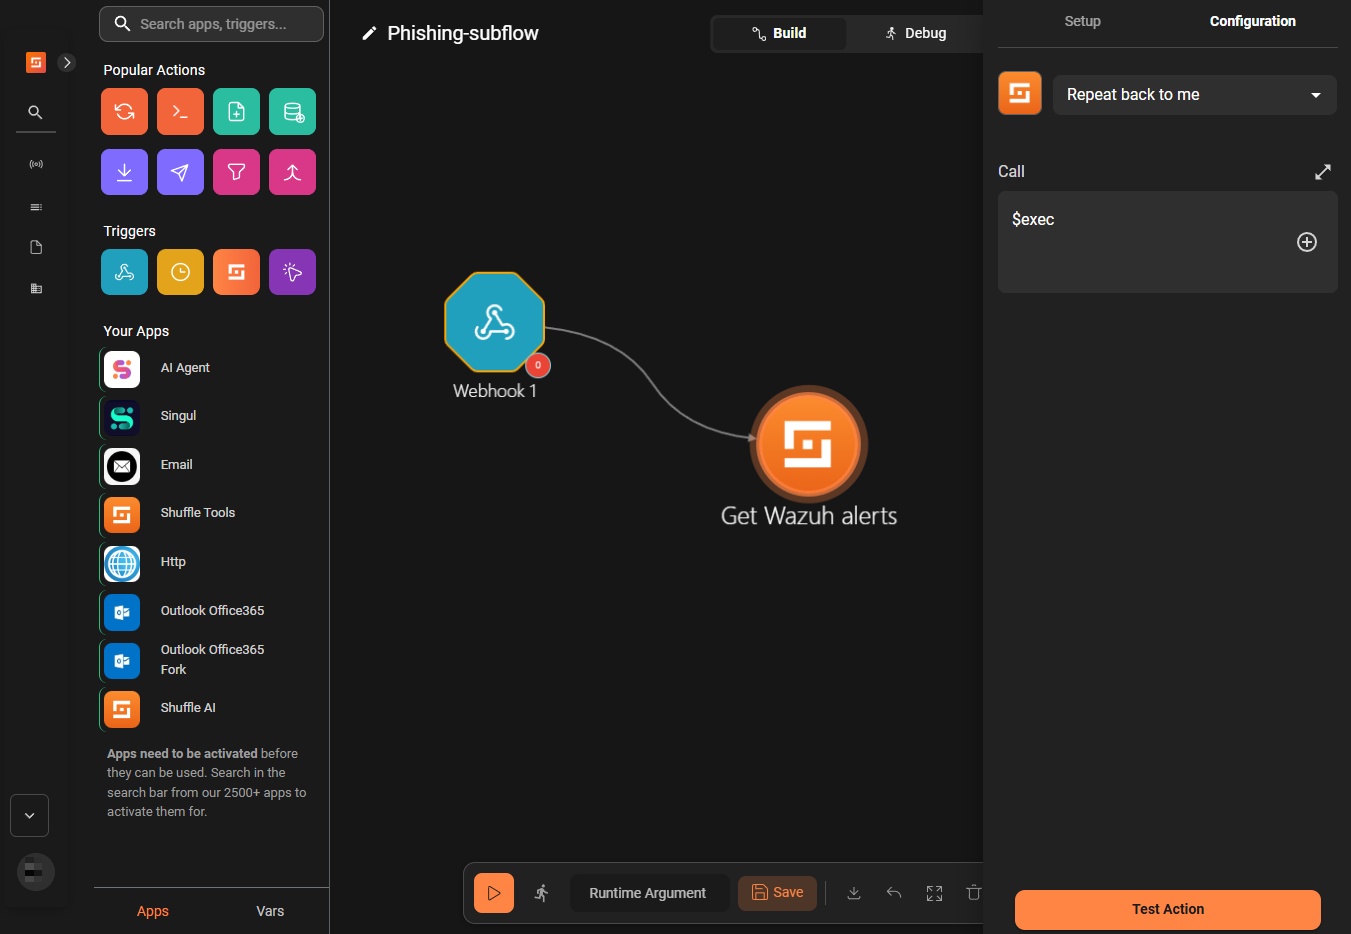Click the Test Action button
Screen dimensions: 1351x934
(x=1166, y=909)
